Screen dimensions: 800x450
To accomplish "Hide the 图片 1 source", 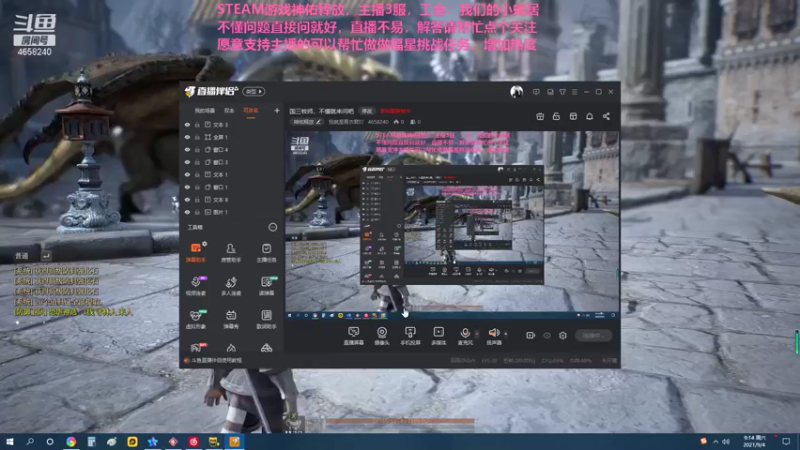I will (187, 212).
